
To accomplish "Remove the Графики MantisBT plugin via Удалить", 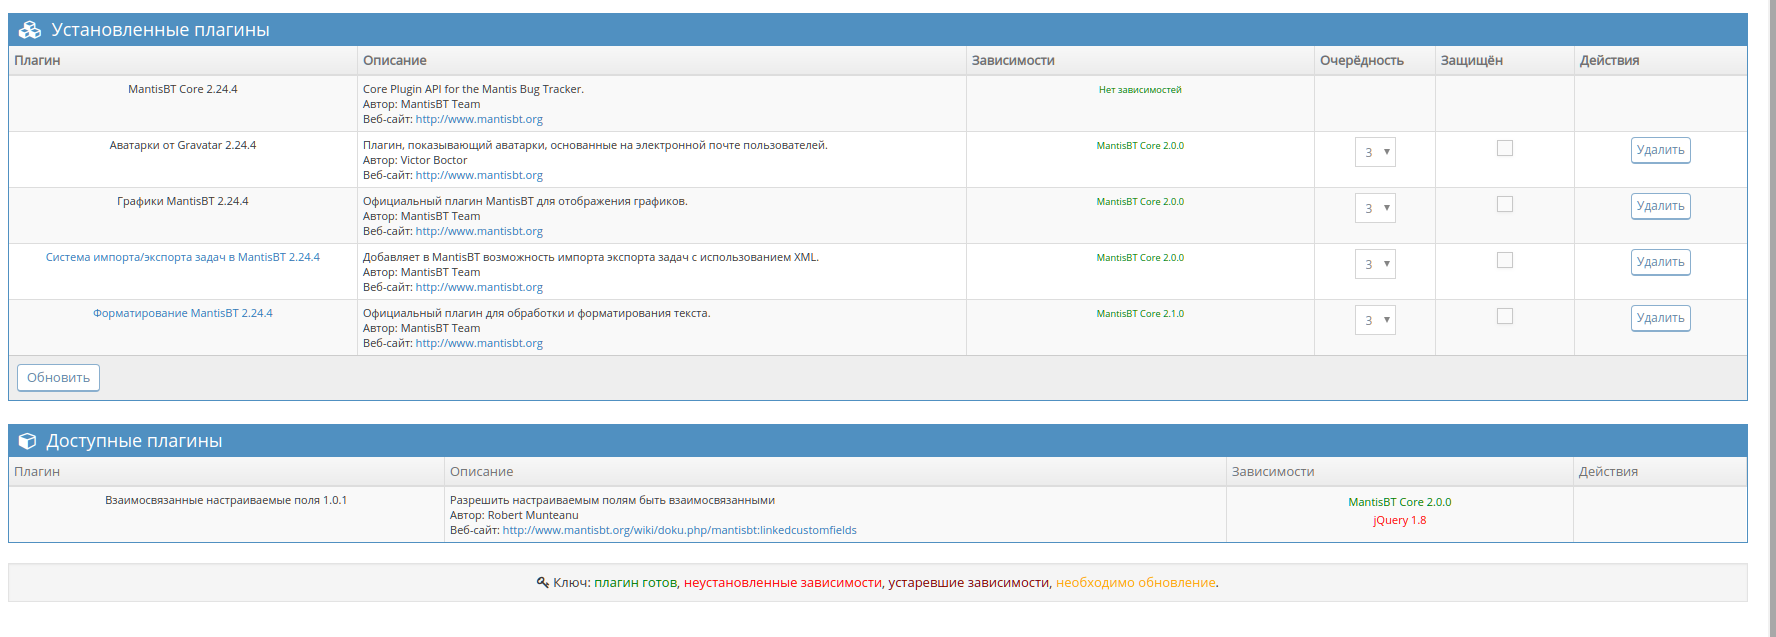I will pos(1660,206).
